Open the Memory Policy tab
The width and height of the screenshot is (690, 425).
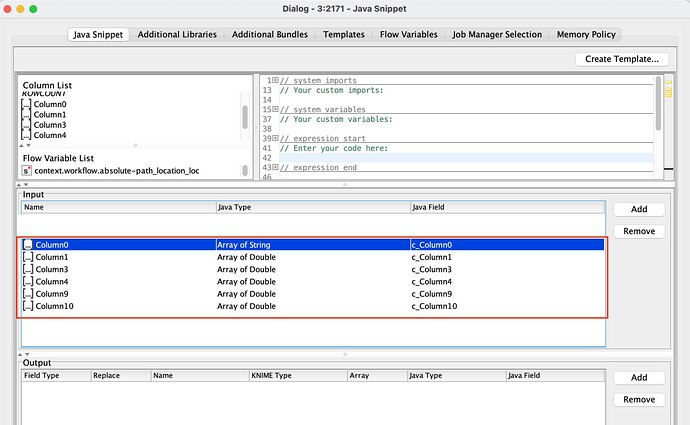[586, 34]
